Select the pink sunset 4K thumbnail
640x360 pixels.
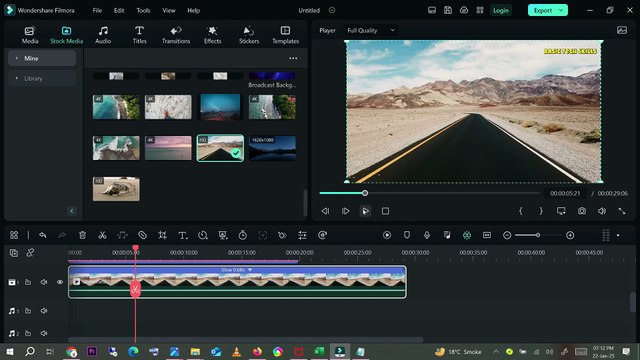[x=168, y=148]
